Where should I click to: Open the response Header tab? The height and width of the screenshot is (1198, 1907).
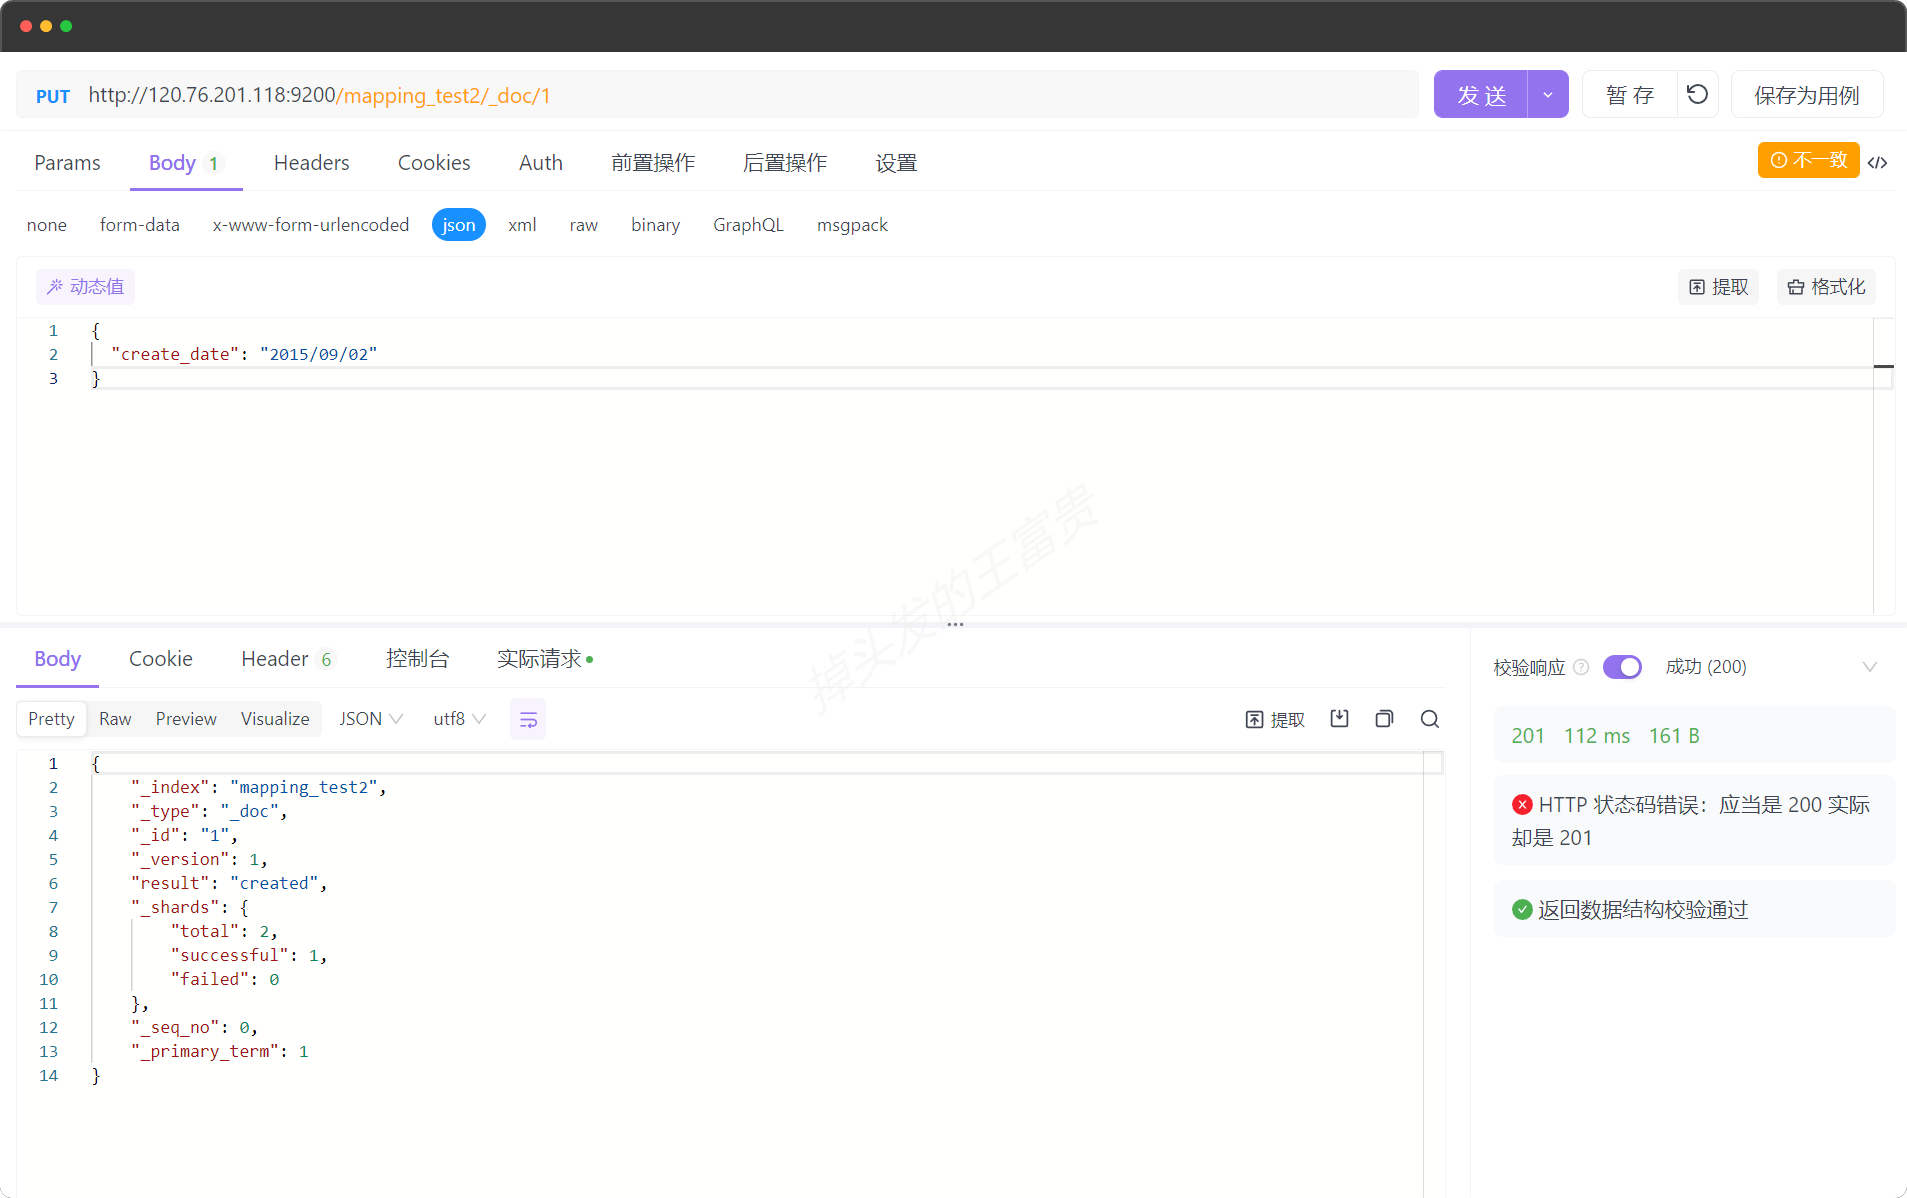(288, 659)
